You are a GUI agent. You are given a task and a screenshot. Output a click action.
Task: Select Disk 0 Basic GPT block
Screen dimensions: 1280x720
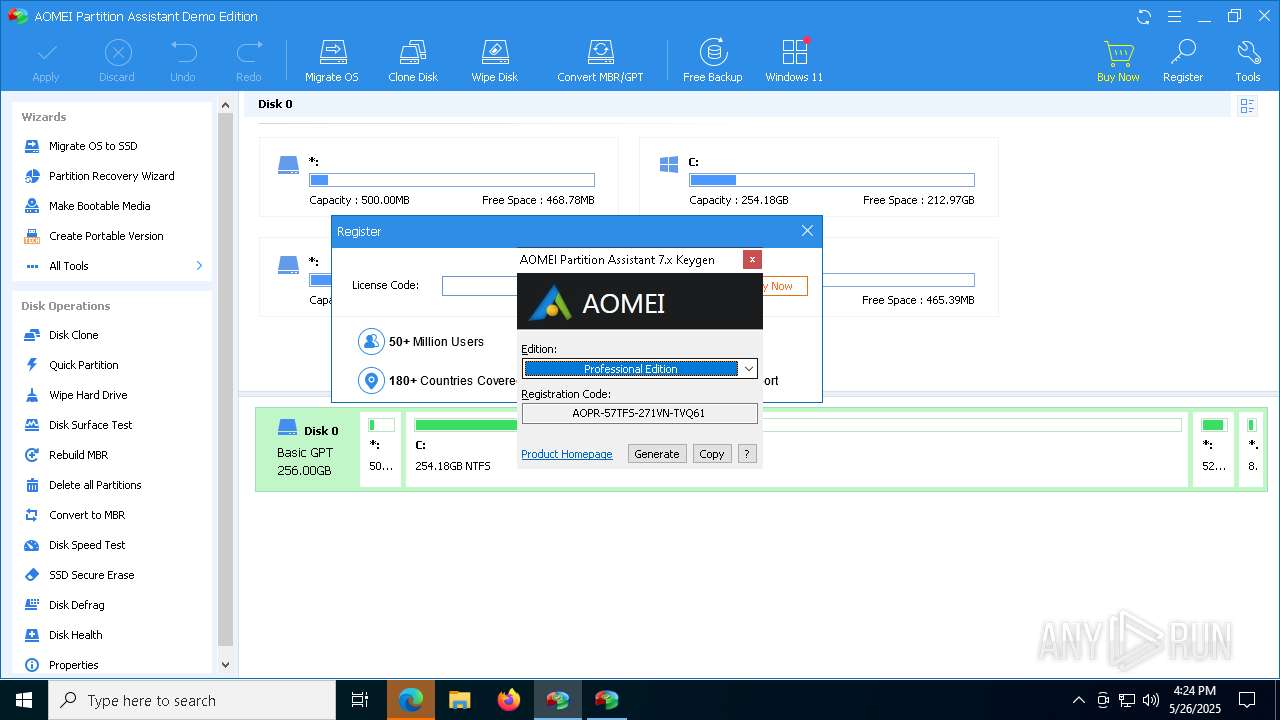click(x=307, y=449)
